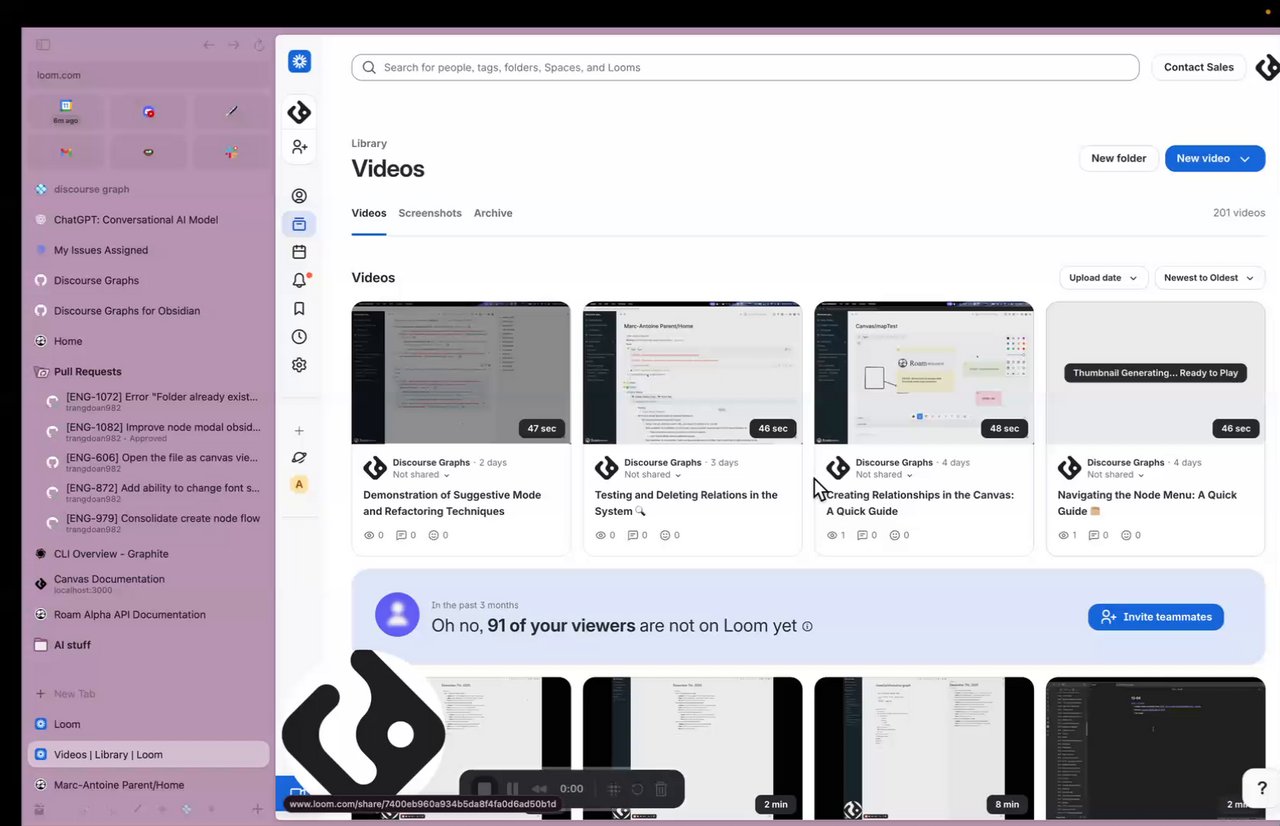This screenshot has width=1280, height=826.
Task: Open 'Navigating the Node Menu: A Quick Guide' title
Action: (1147, 503)
